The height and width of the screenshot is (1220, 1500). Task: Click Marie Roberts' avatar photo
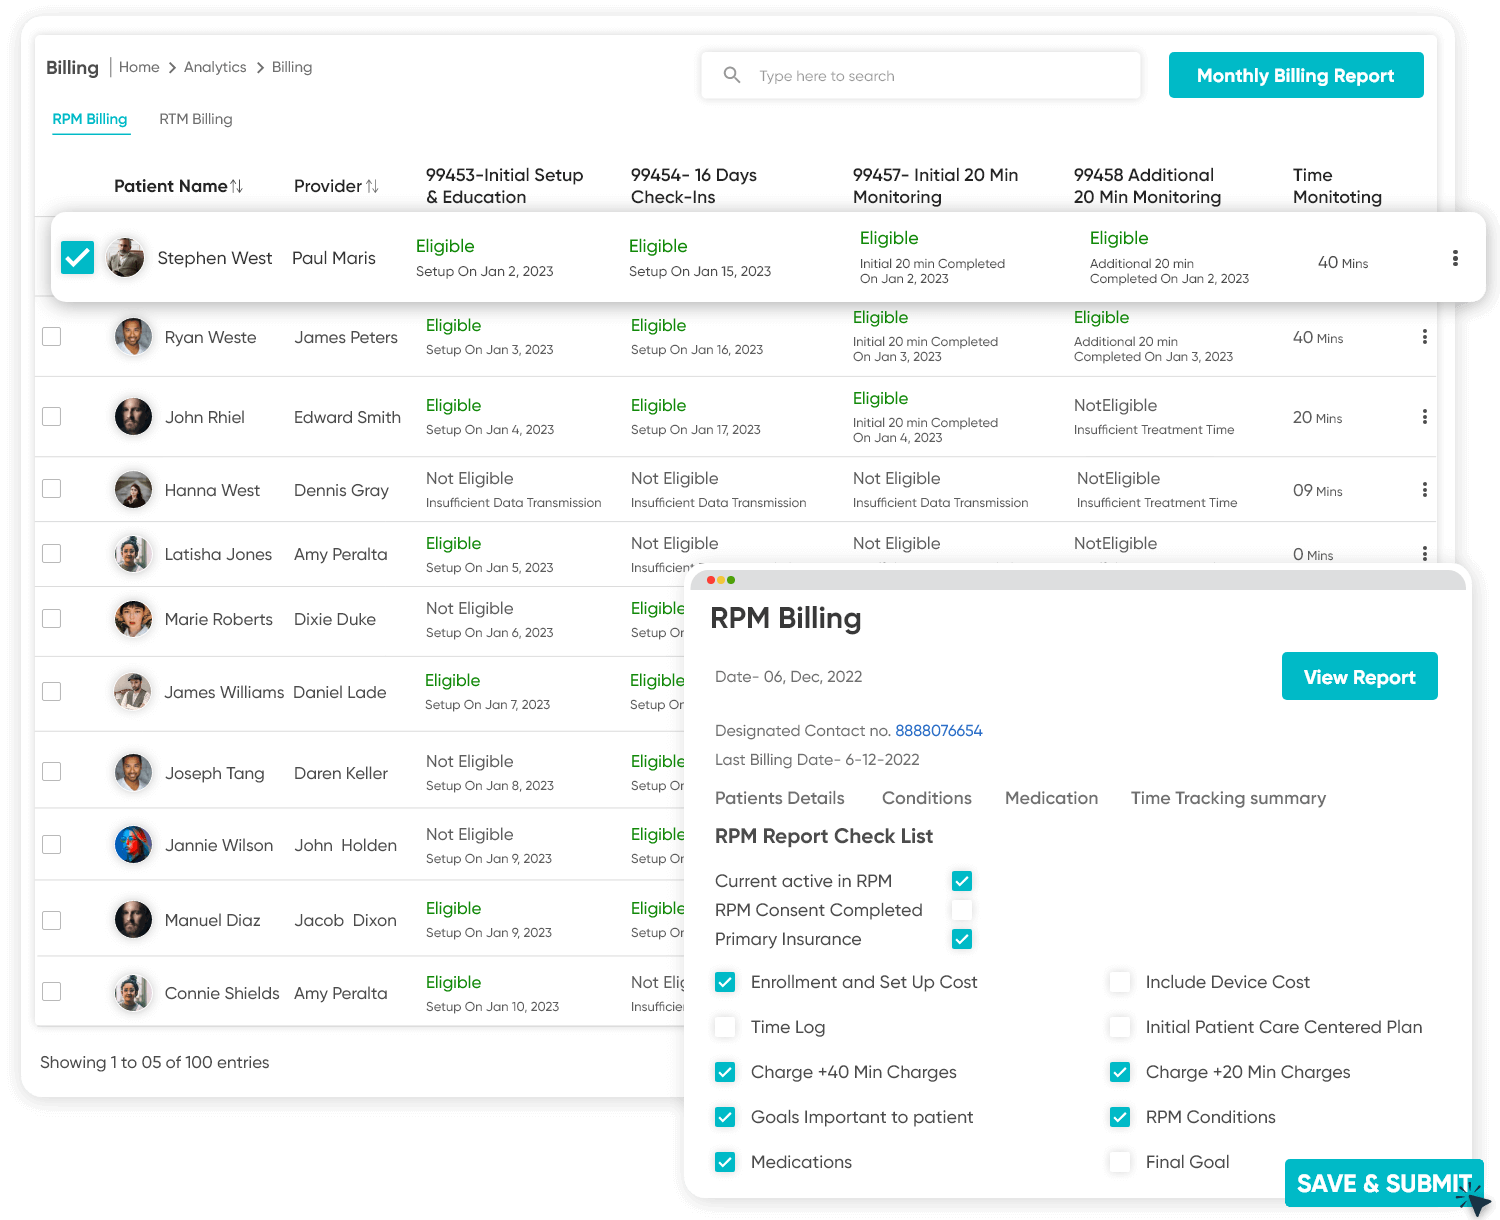[x=133, y=619]
